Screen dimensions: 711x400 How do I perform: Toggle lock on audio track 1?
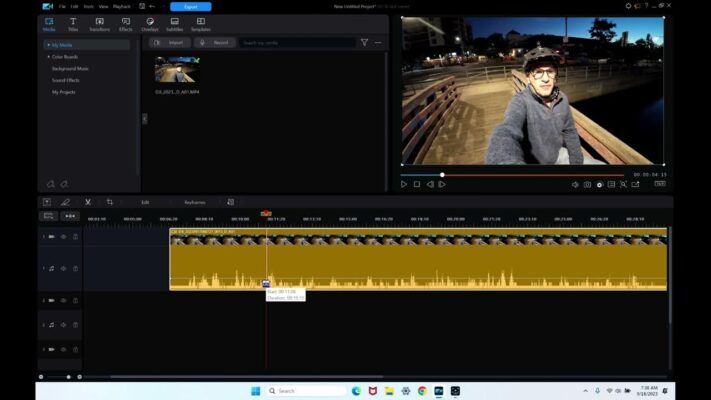click(x=75, y=268)
